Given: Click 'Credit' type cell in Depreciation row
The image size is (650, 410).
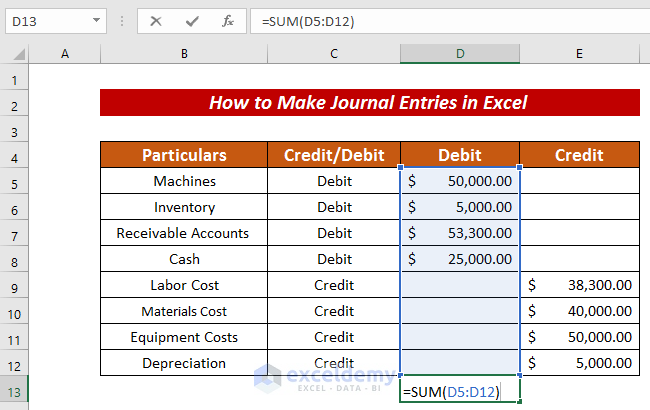Looking at the screenshot, I should click(334, 363).
